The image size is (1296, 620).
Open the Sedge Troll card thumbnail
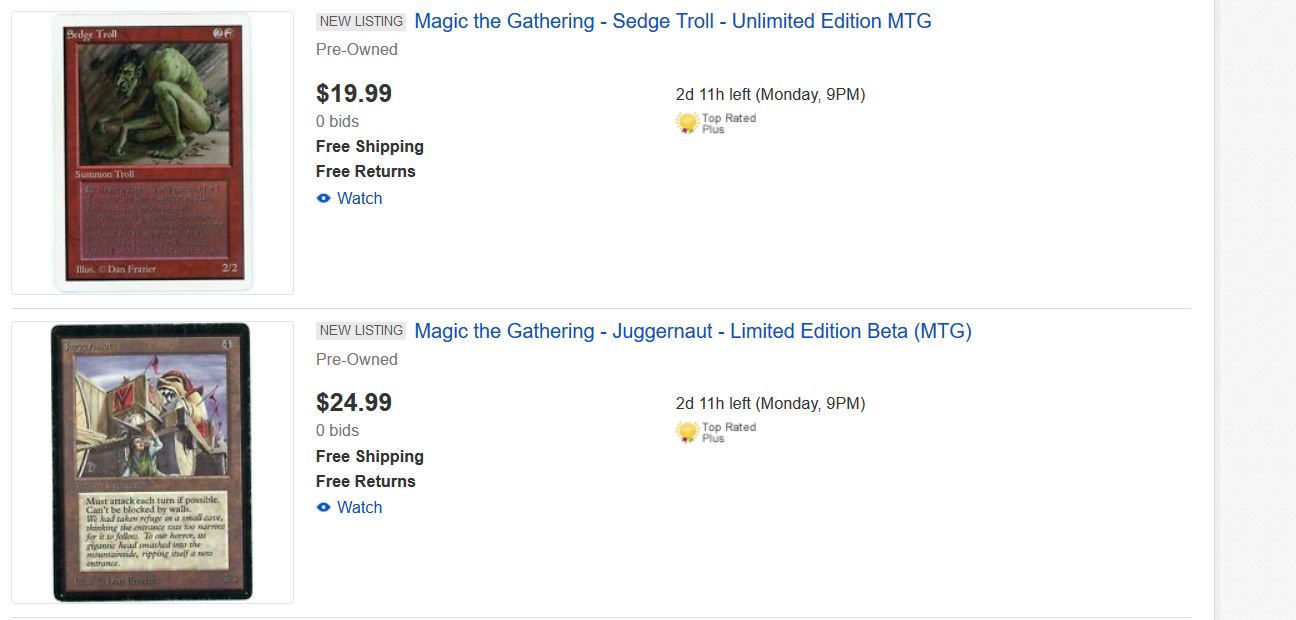(x=152, y=153)
